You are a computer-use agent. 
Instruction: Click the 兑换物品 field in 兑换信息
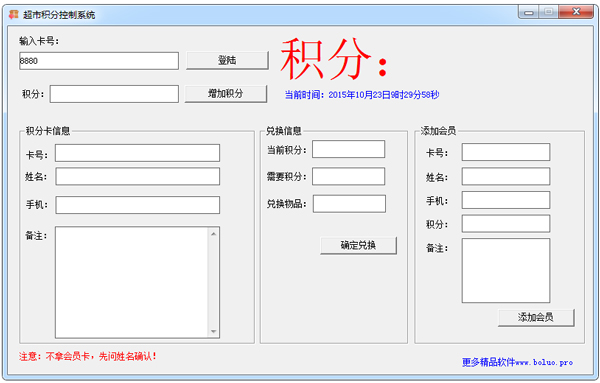pyautogui.click(x=349, y=204)
